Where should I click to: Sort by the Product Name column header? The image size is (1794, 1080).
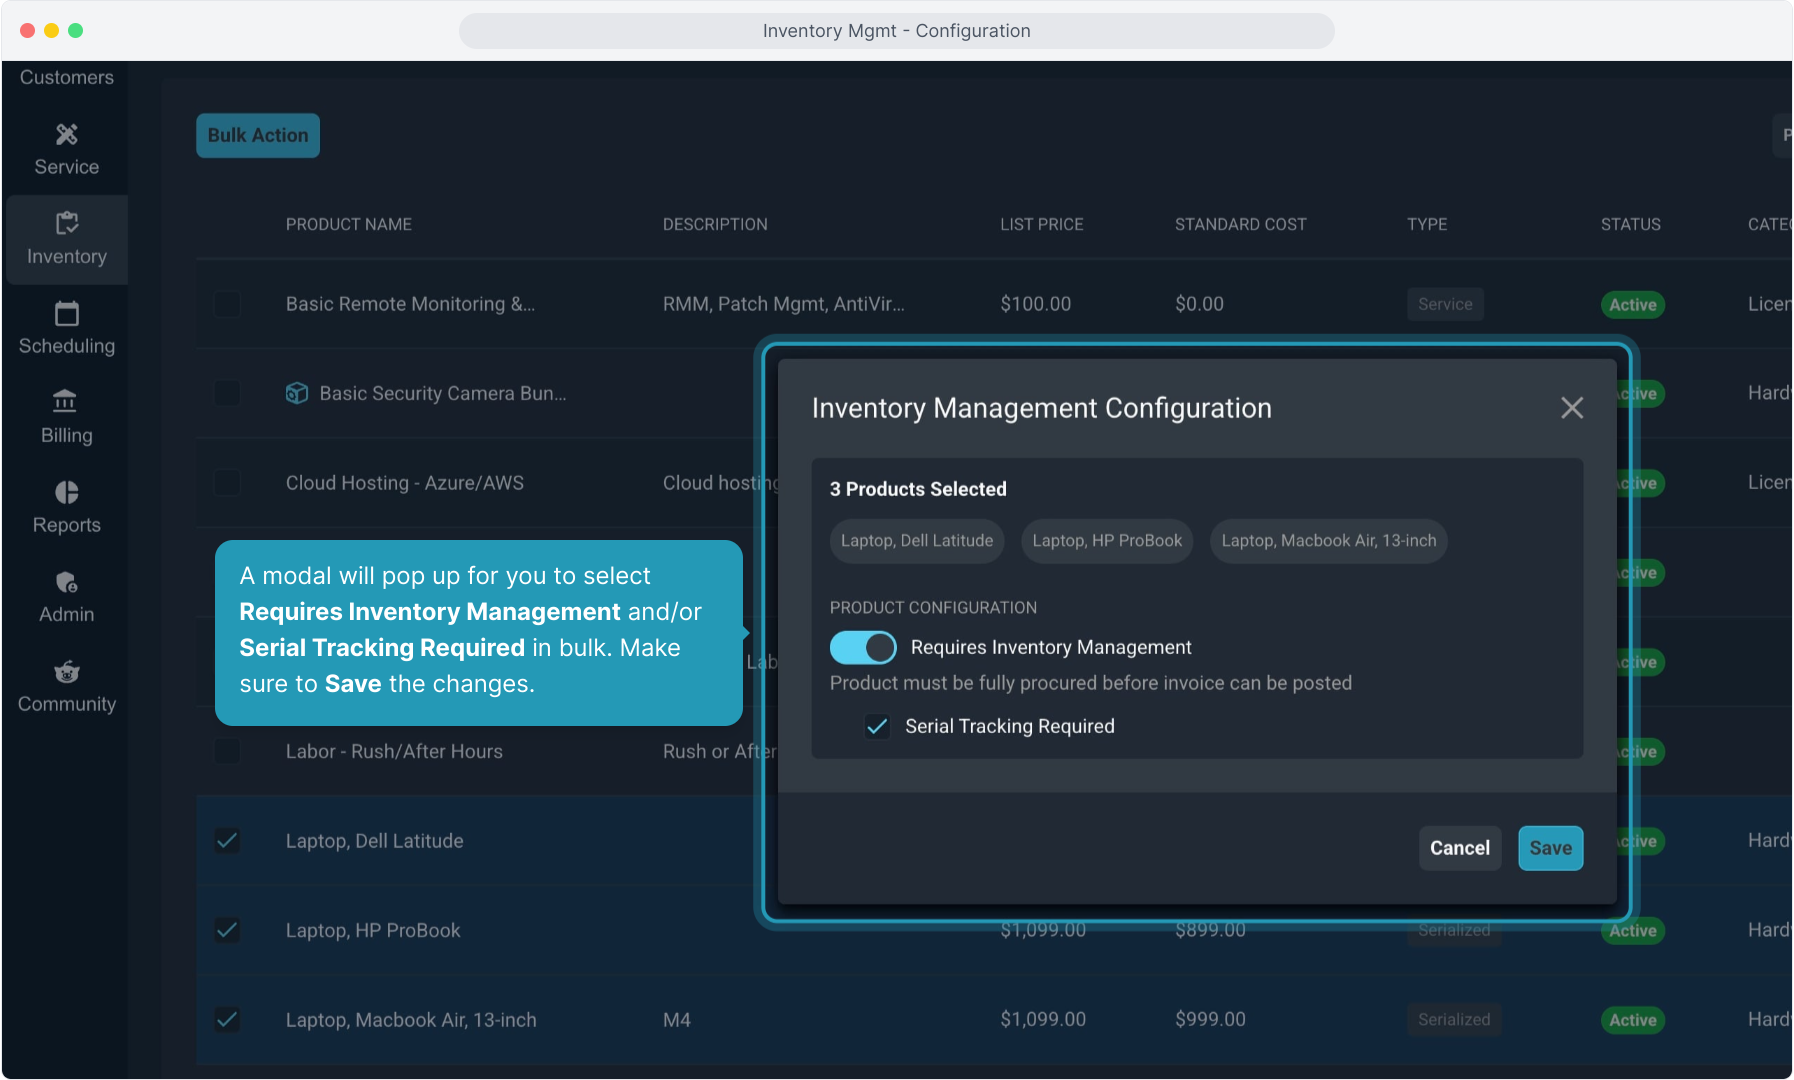(348, 225)
